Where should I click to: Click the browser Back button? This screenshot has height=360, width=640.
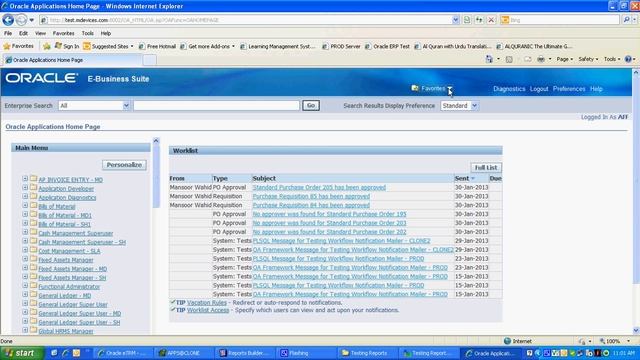coord(8,20)
